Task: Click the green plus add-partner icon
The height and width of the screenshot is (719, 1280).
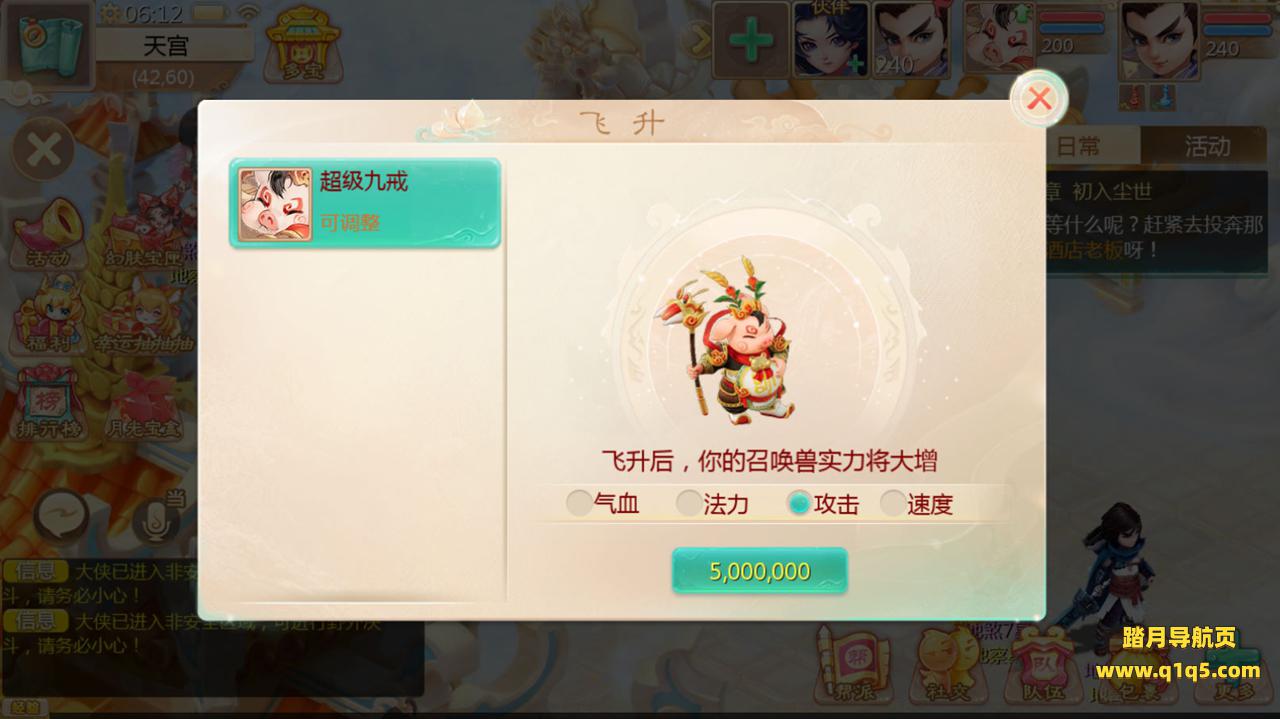Action: click(x=751, y=41)
